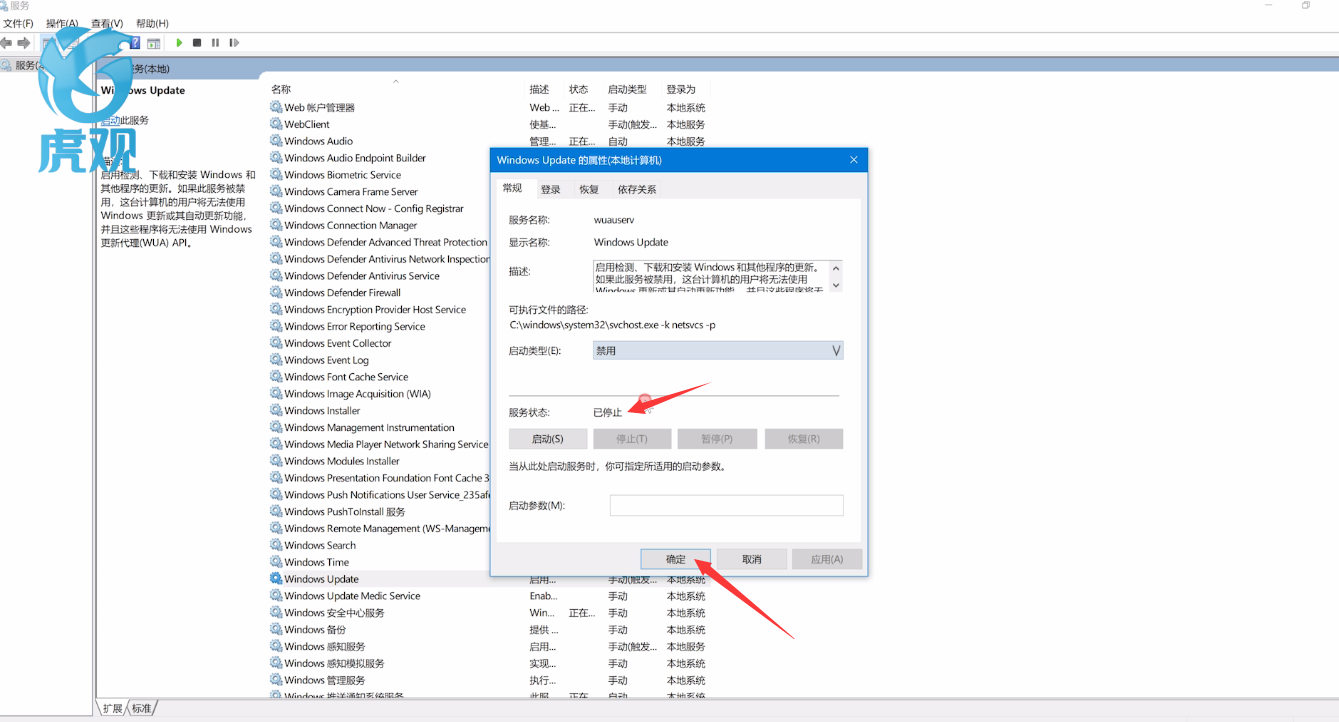1339x722 pixels.
Task: Click the gear icon of Windows Defender Firewall
Action: click(x=276, y=293)
